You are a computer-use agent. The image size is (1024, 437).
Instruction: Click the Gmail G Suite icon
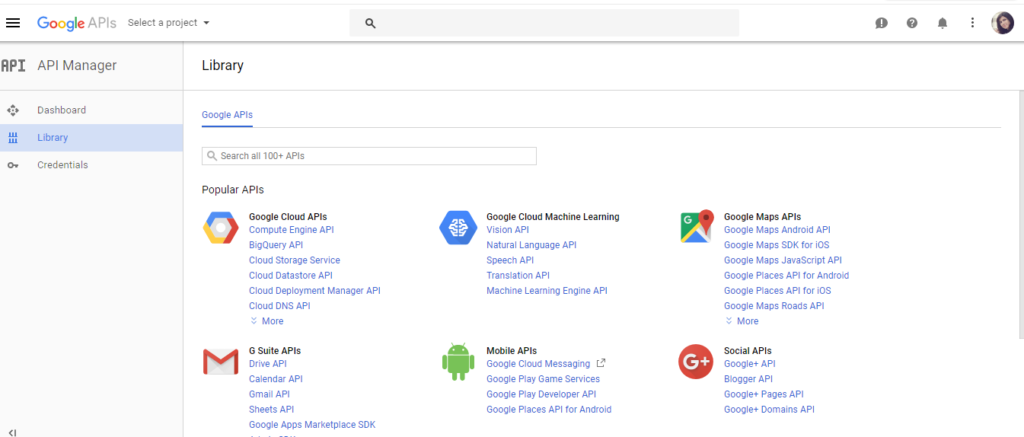(221, 362)
